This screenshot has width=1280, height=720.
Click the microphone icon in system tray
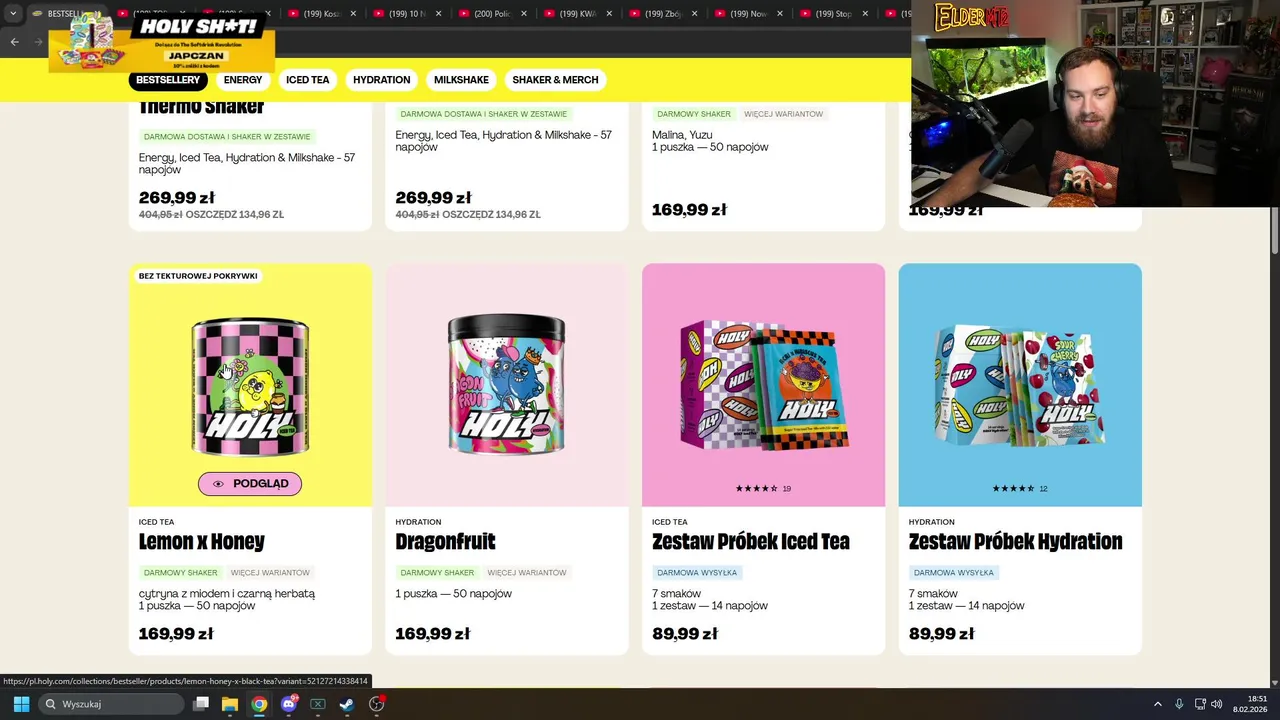[x=1179, y=704]
